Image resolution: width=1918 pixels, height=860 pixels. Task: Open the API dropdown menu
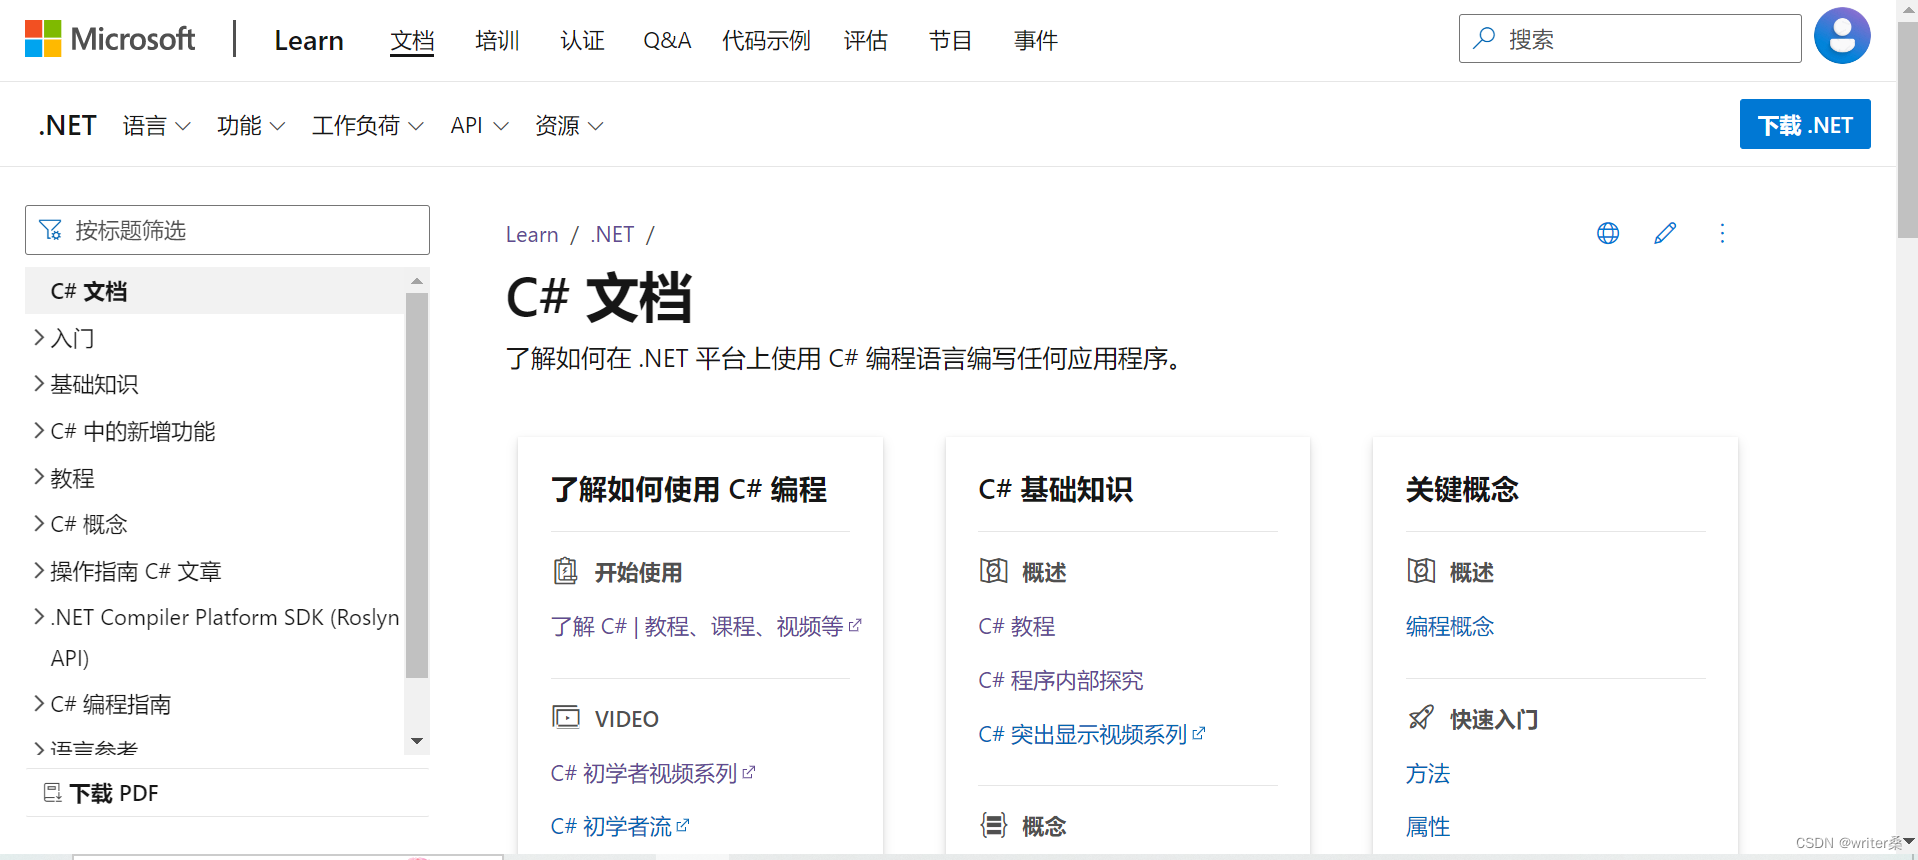pos(480,126)
